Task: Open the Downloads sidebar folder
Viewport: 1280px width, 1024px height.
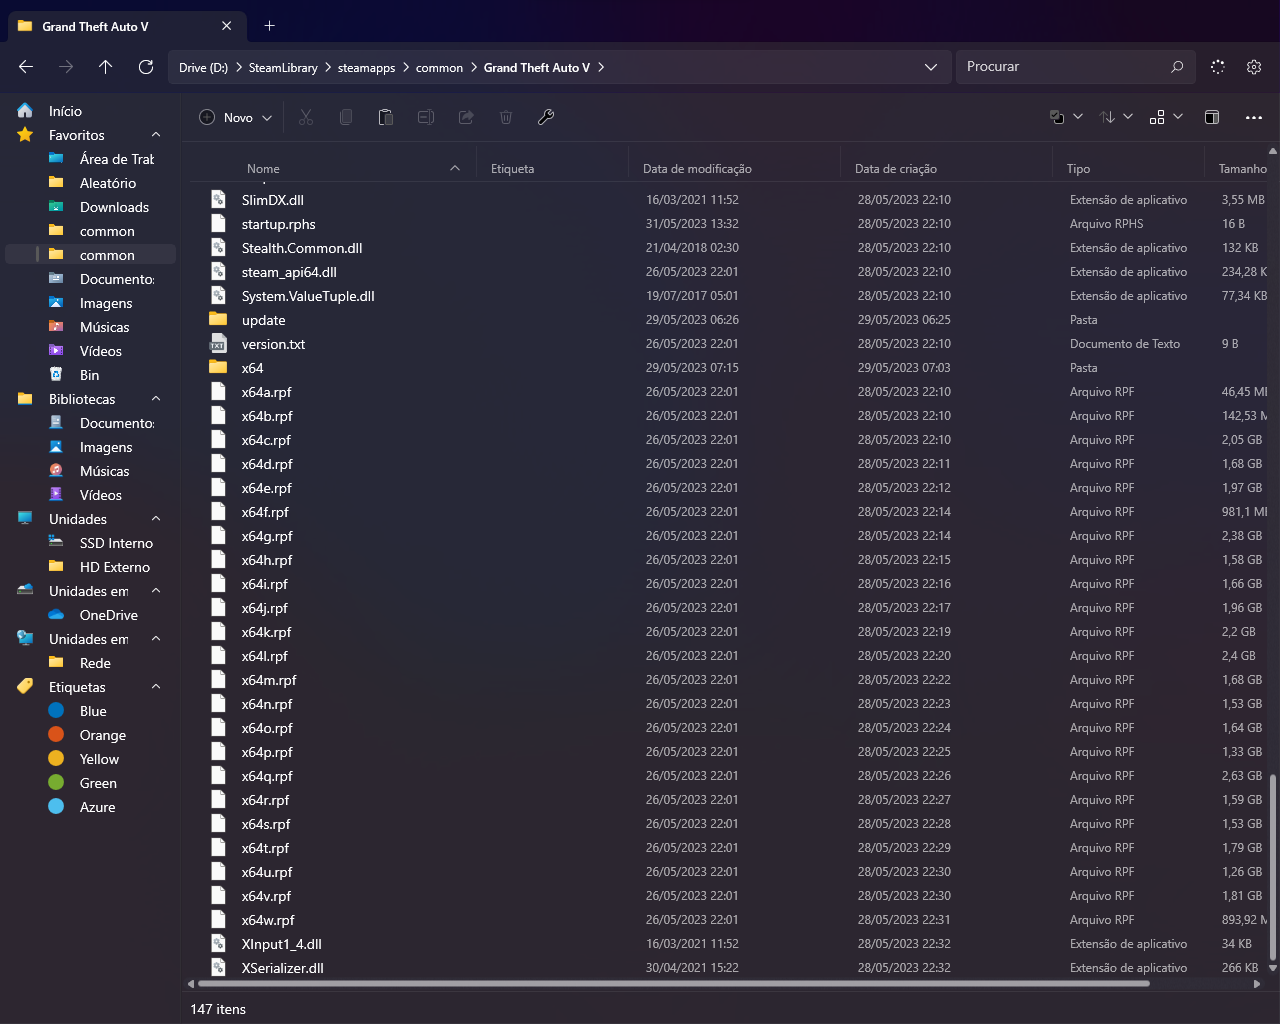Action: pyautogui.click(x=114, y=207)
